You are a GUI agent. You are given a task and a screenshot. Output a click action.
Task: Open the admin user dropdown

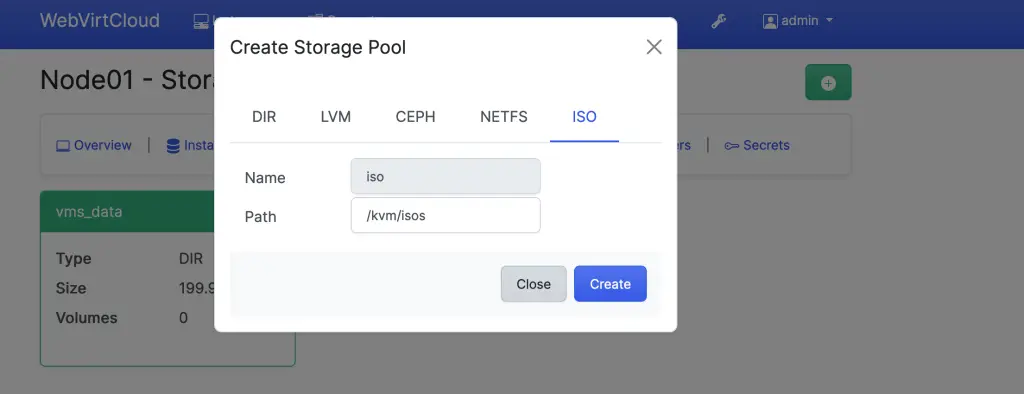pyautogui.click(x=798, y=21)
